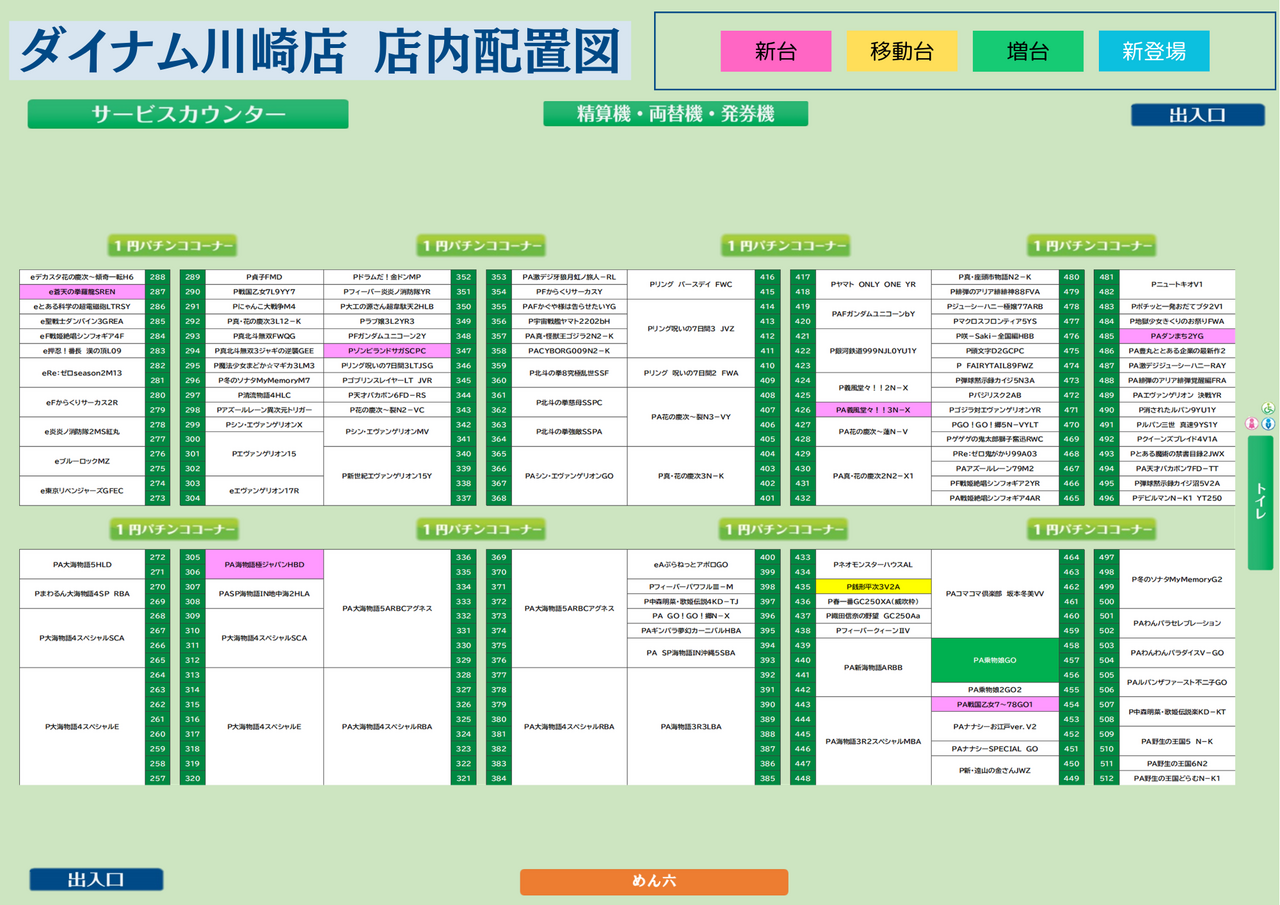The image size is (1280, 905).
Task: Click the 精算機・両替機・発券機 label
Action: [x=675, y=114]
